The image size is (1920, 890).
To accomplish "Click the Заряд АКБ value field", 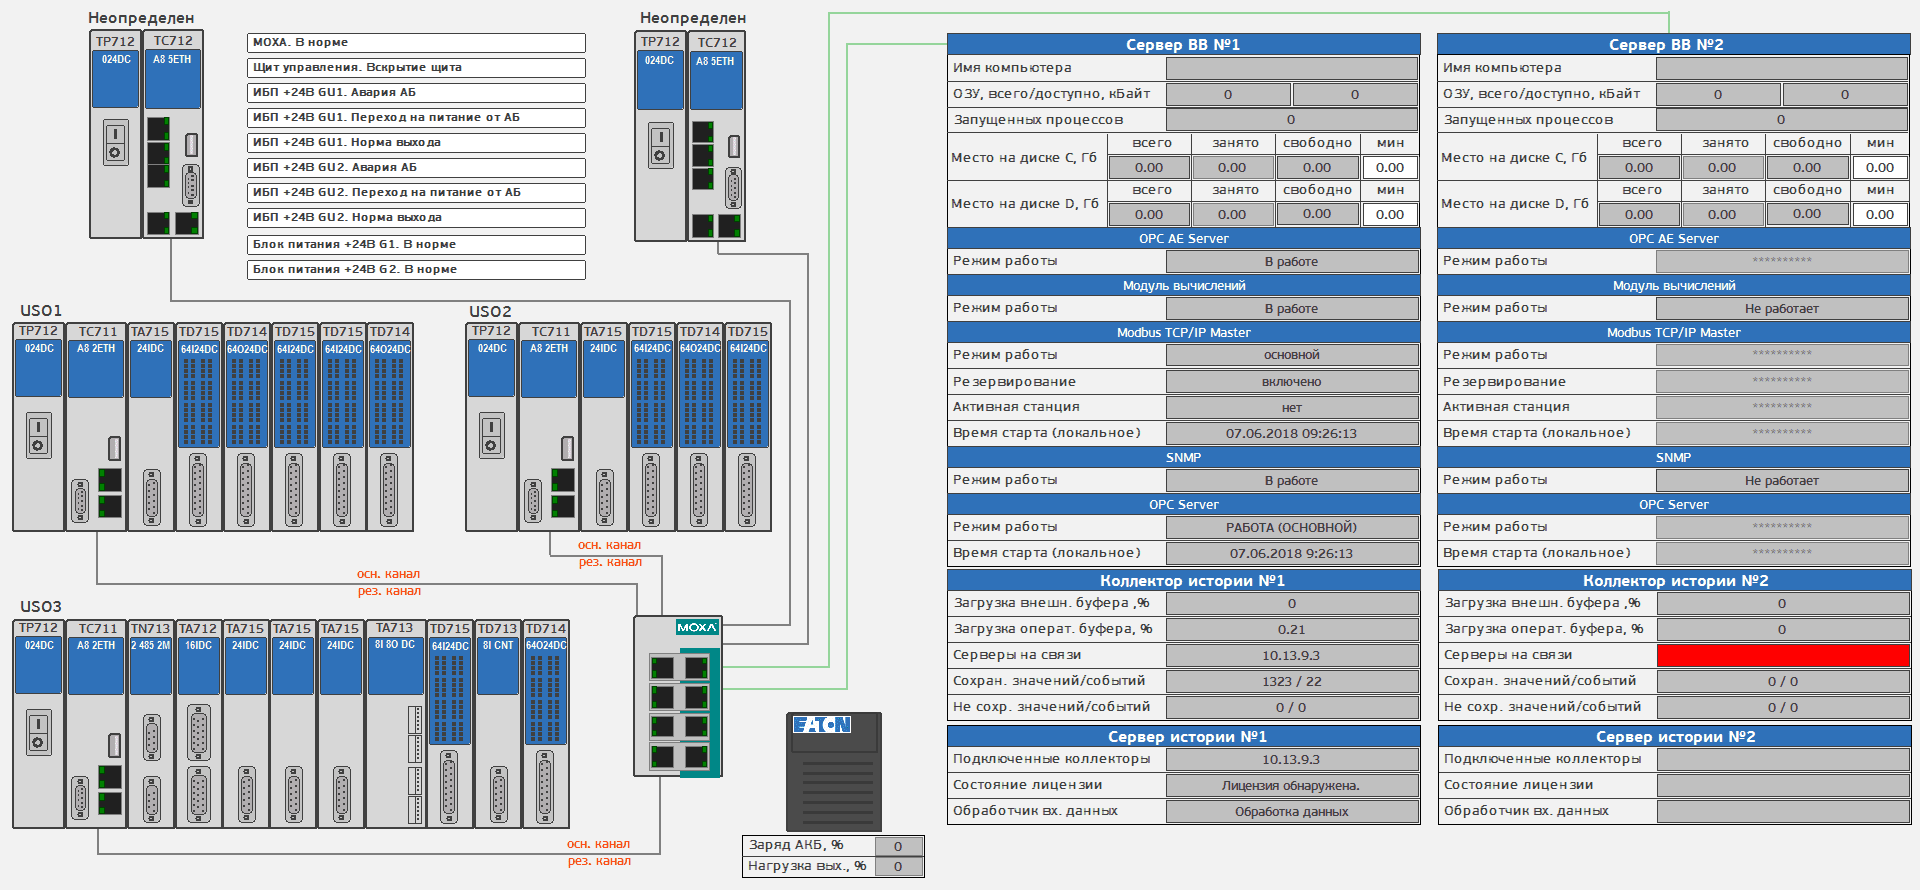I will click(898, 846).
